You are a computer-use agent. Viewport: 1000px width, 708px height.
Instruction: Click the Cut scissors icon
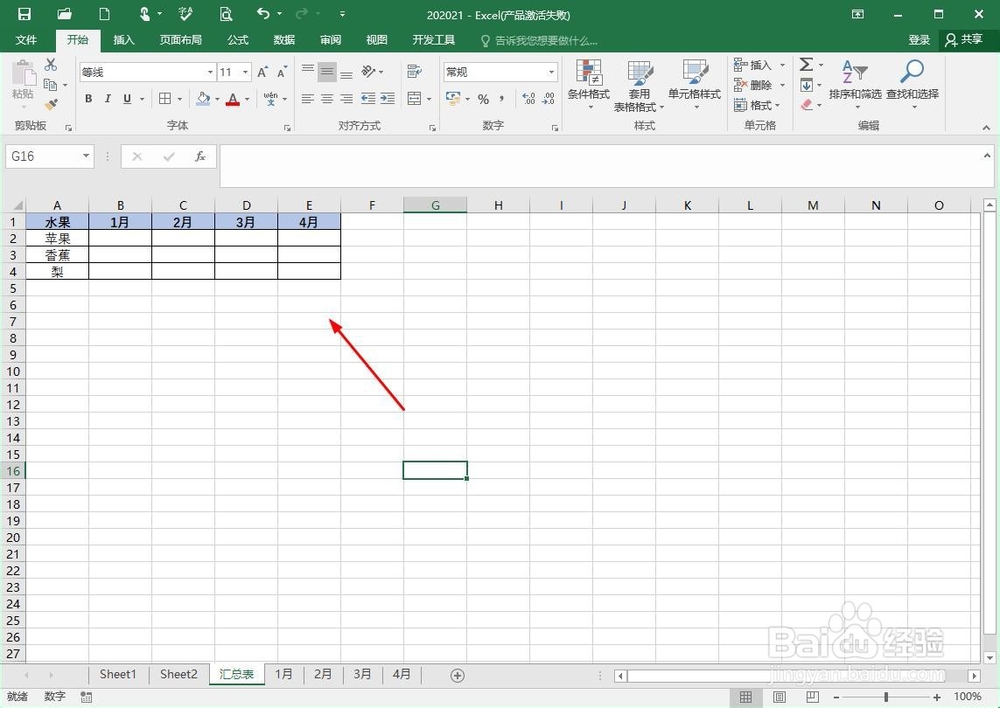51,64
